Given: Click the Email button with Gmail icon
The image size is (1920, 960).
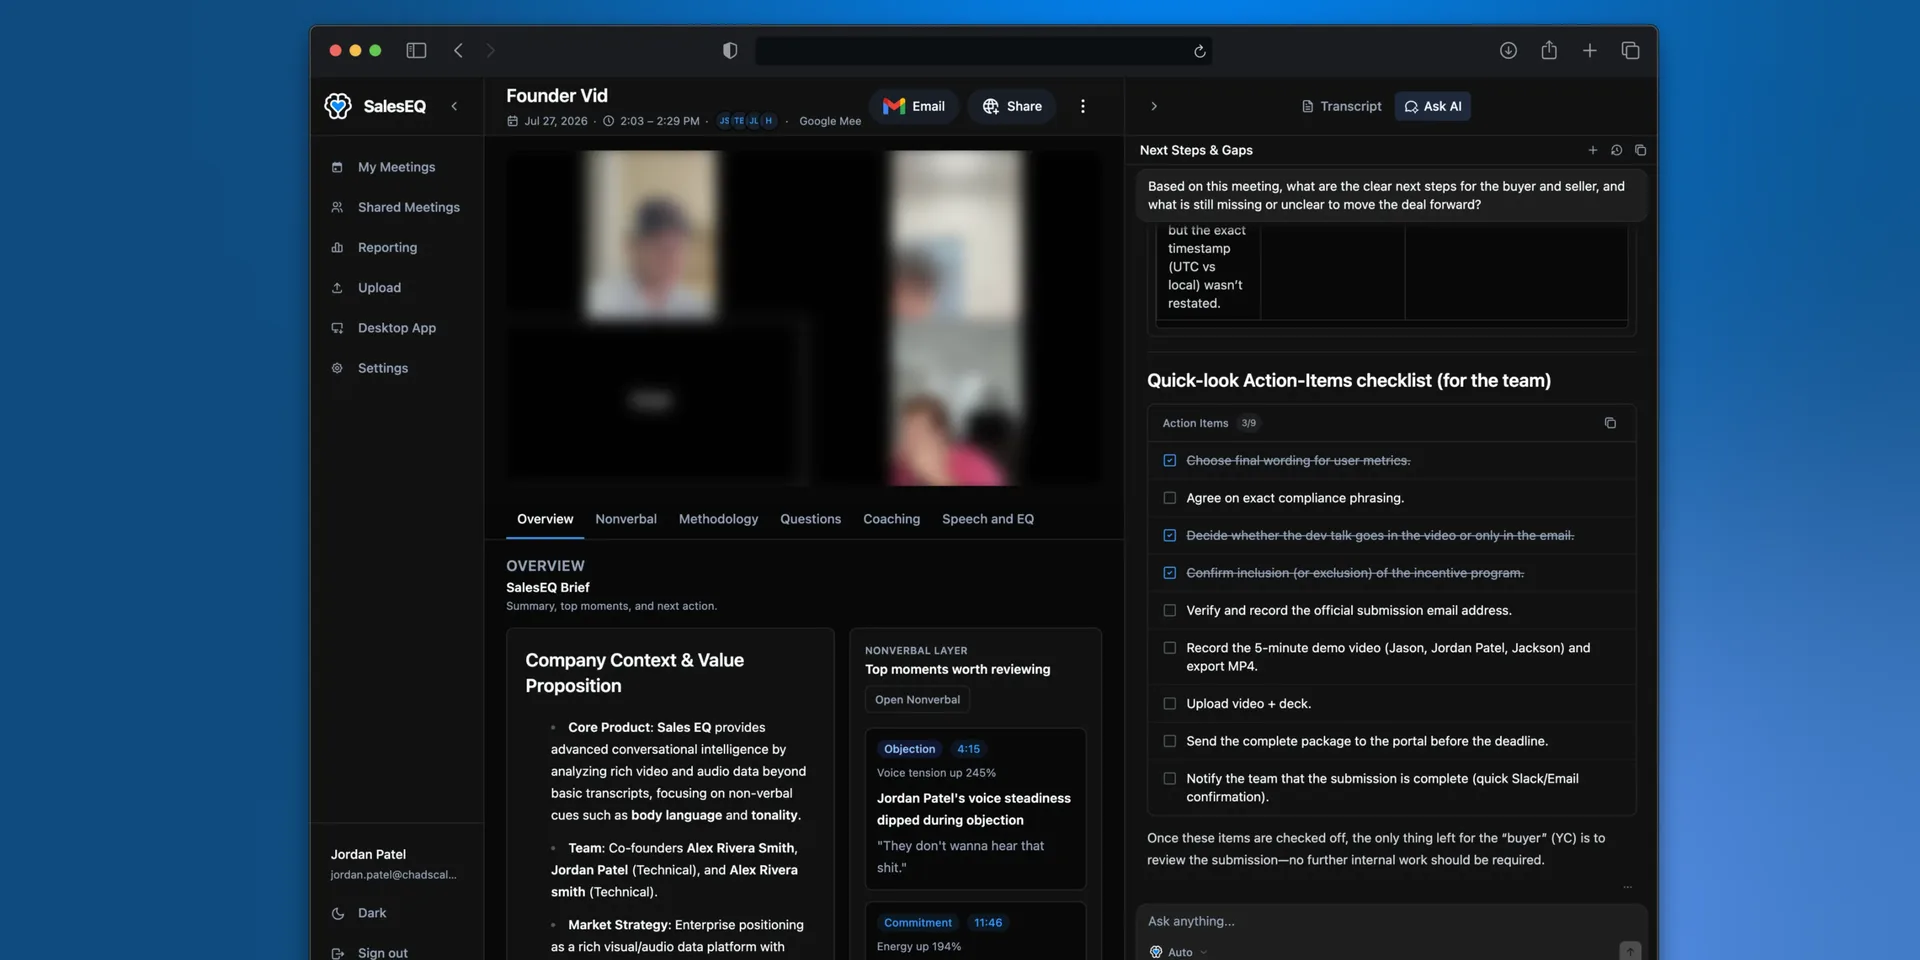Looking at the screenshot, I should (914, 106).
